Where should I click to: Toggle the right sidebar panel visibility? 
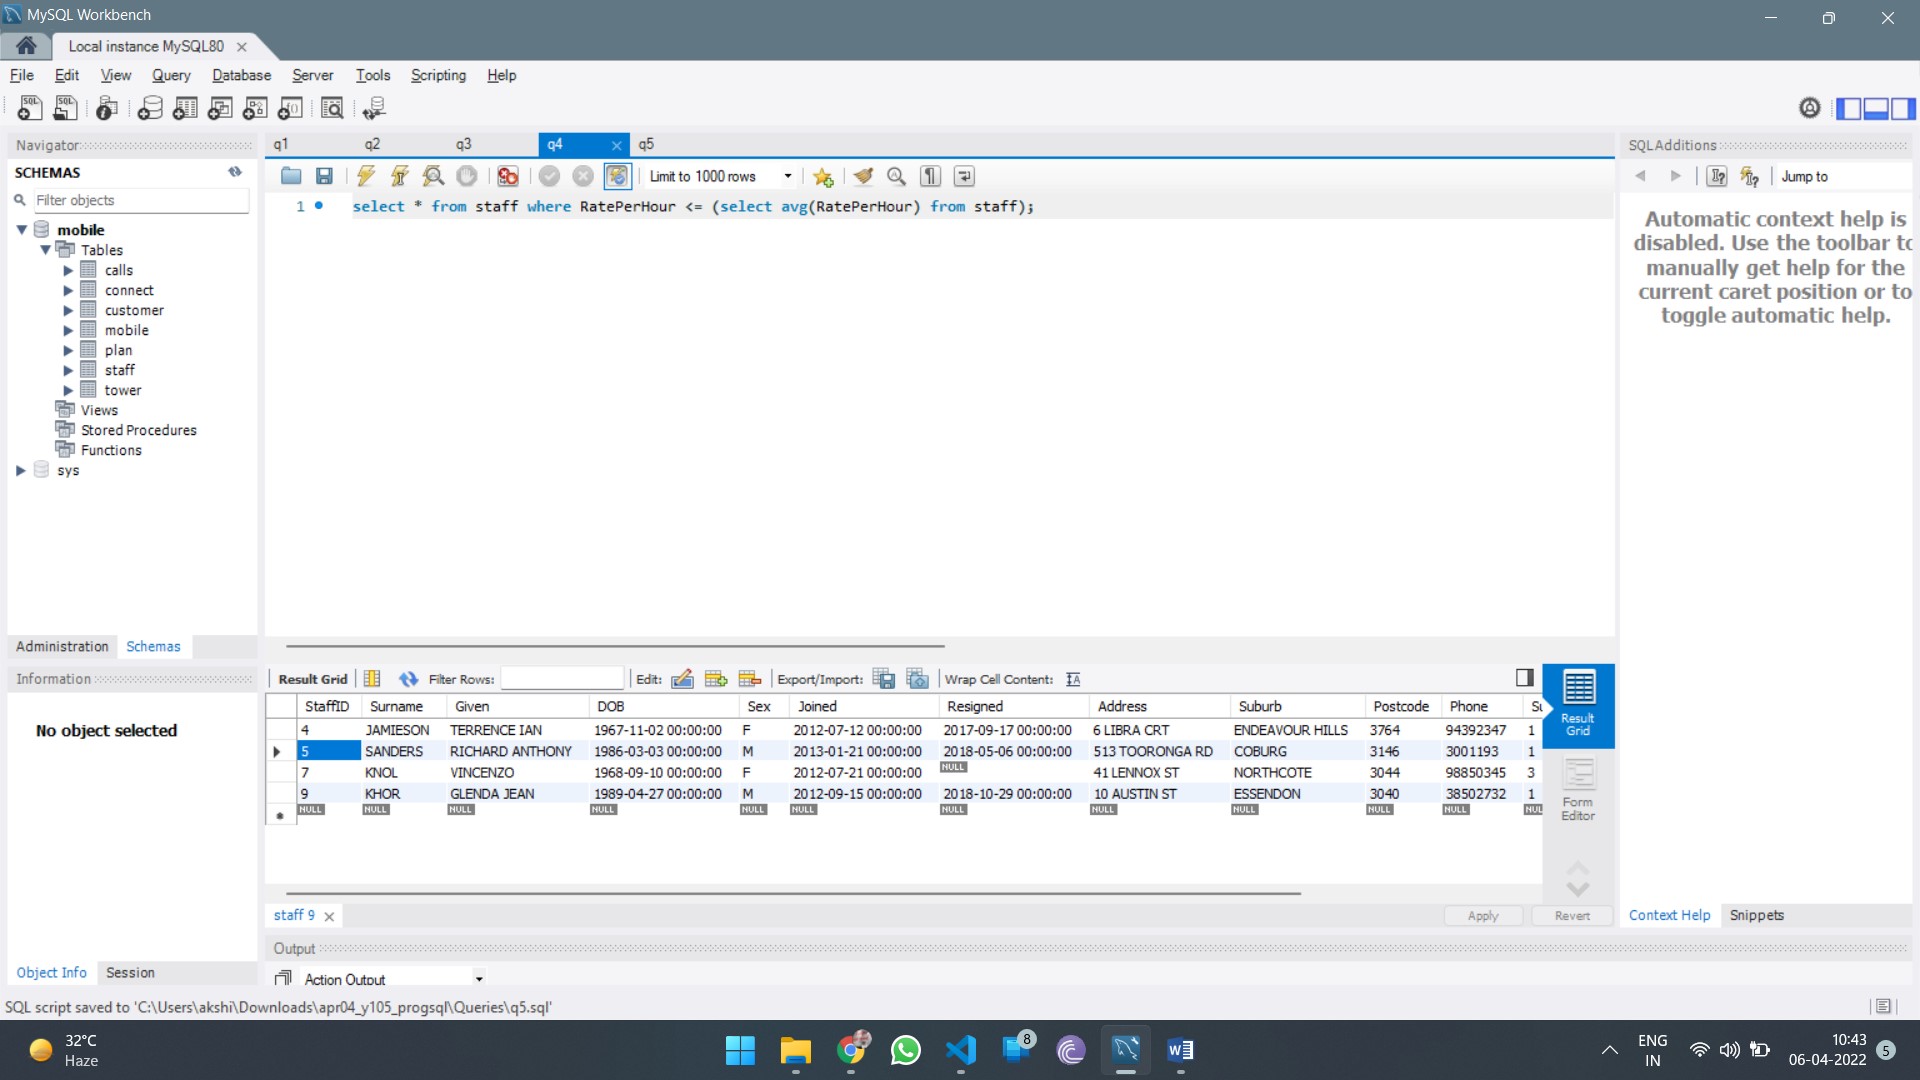pos(1903,108)
